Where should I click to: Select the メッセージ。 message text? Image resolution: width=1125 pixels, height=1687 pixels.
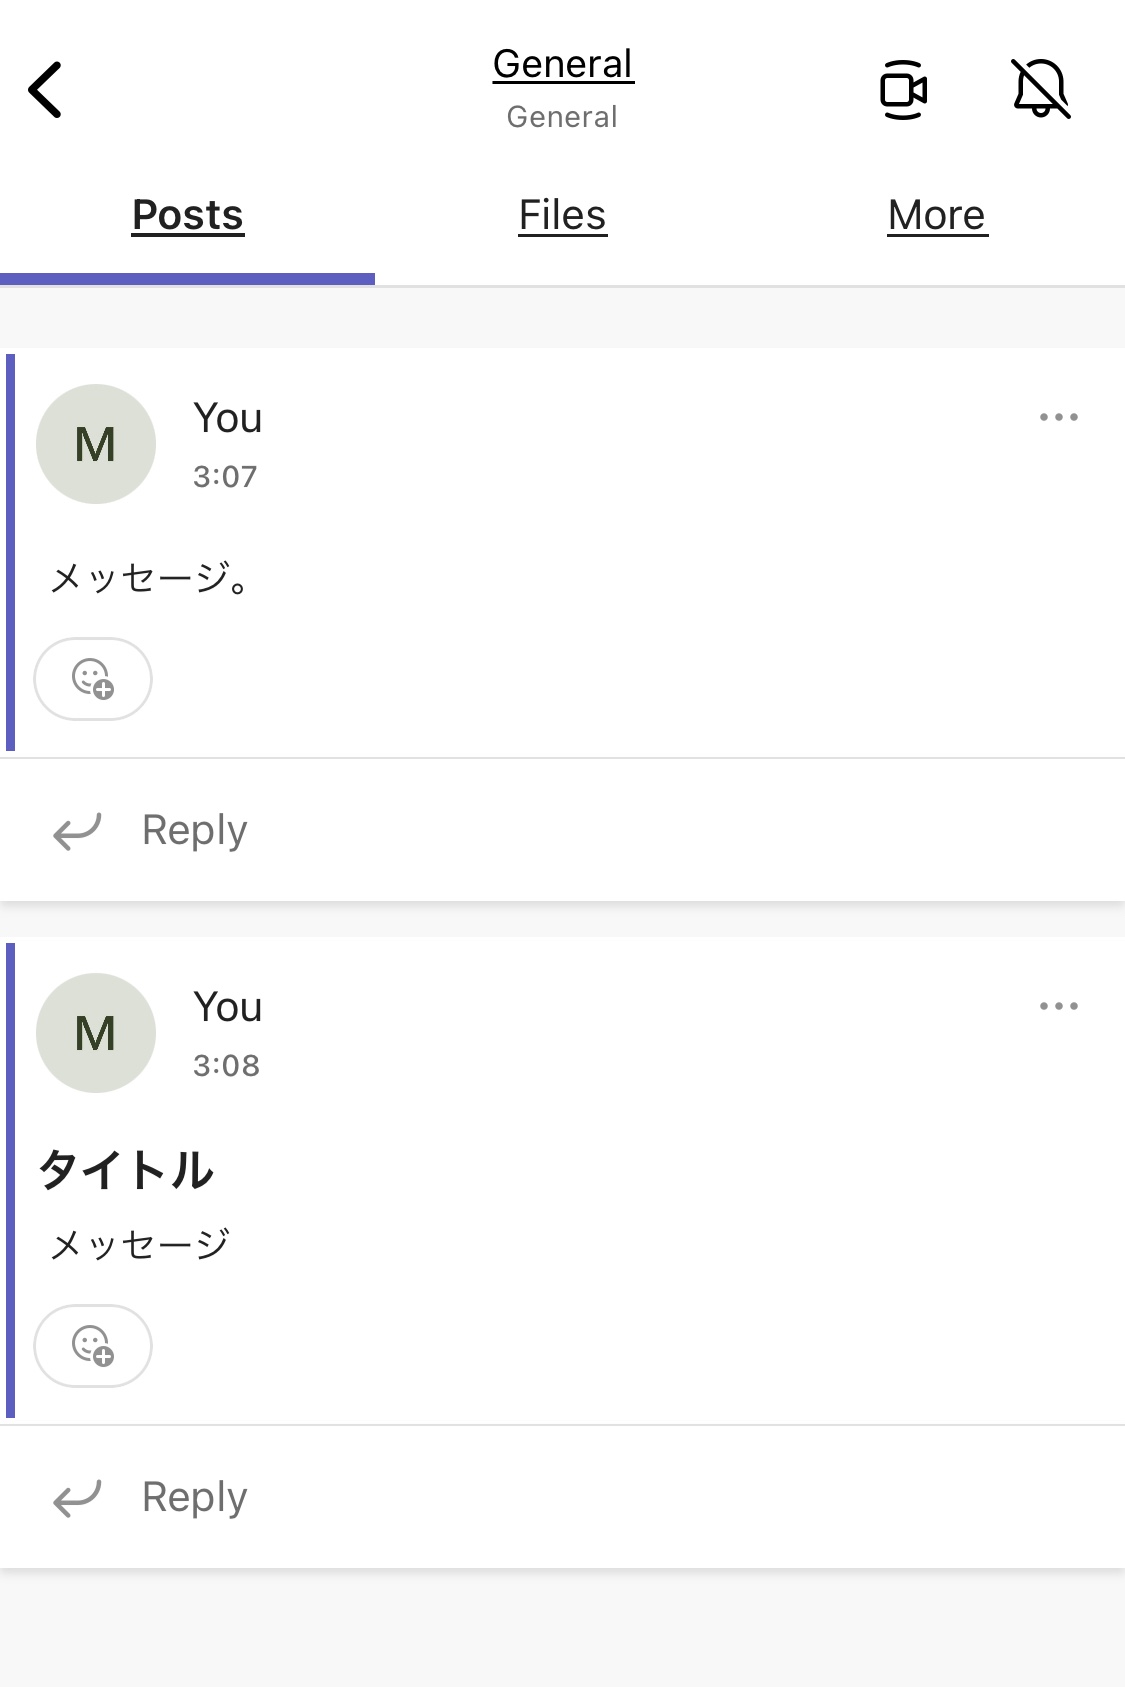pyautogui.click(x=150, y=577)
